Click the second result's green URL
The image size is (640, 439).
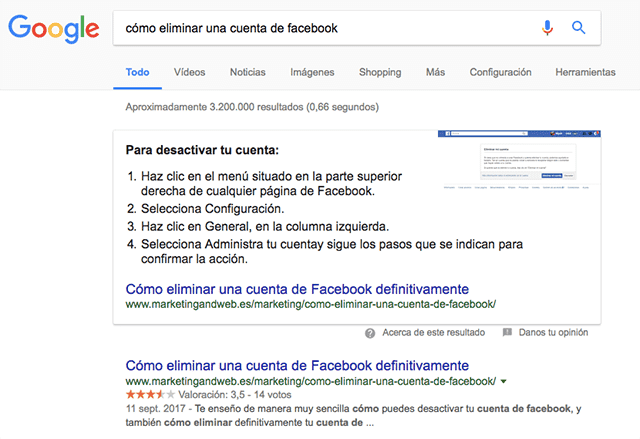(x=311, y=381)
